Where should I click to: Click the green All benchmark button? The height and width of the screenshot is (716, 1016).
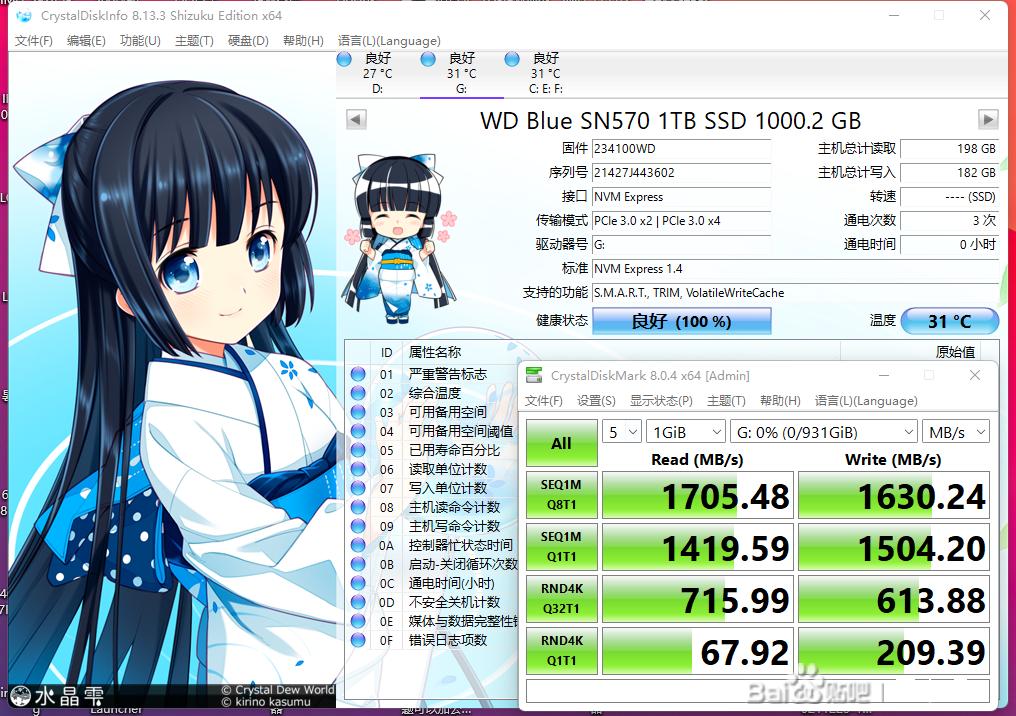coord(561,443)
